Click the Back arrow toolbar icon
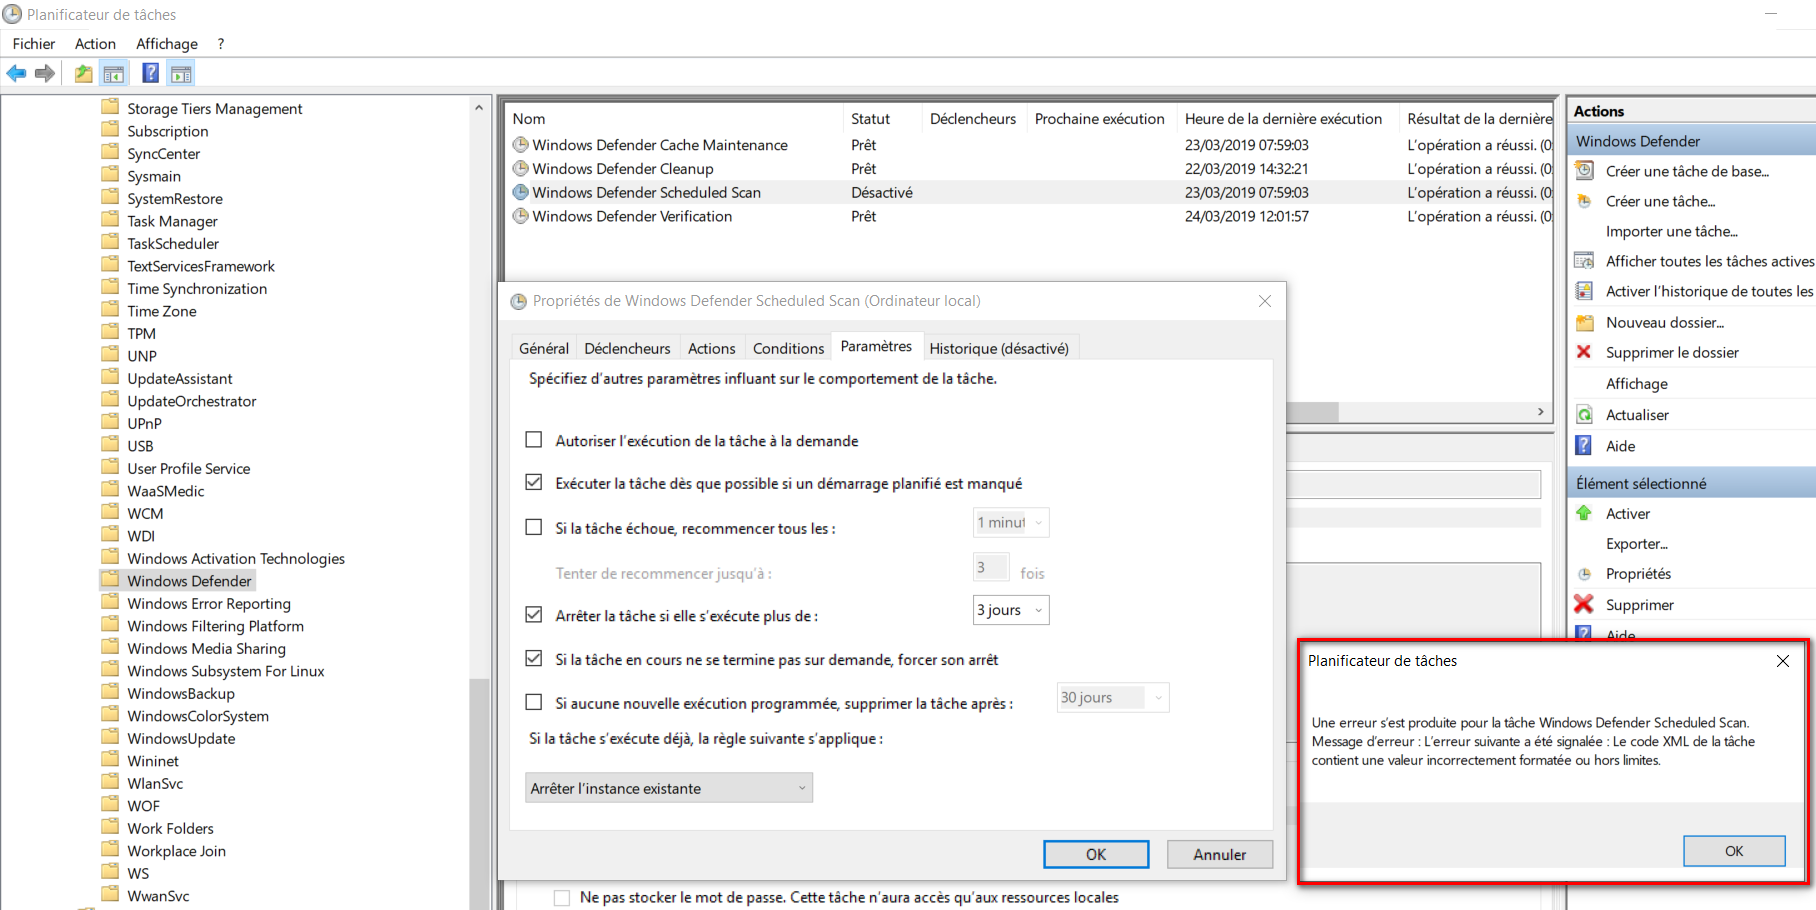The height and width of the screenshot is (910, 1816). point(17,73)
